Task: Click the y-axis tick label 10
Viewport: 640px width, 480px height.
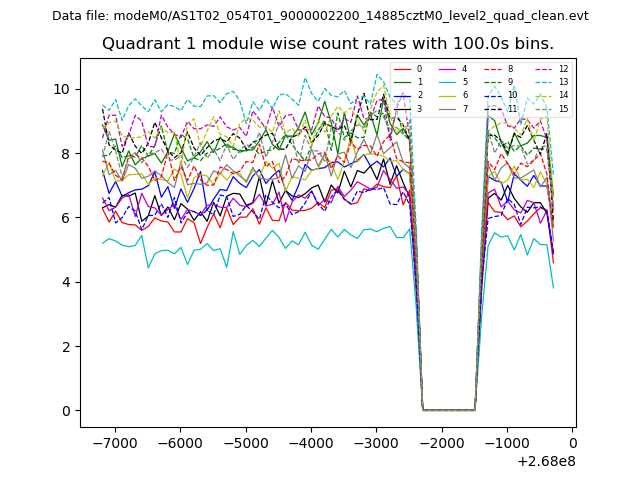Action: click(x=61, y=89)
